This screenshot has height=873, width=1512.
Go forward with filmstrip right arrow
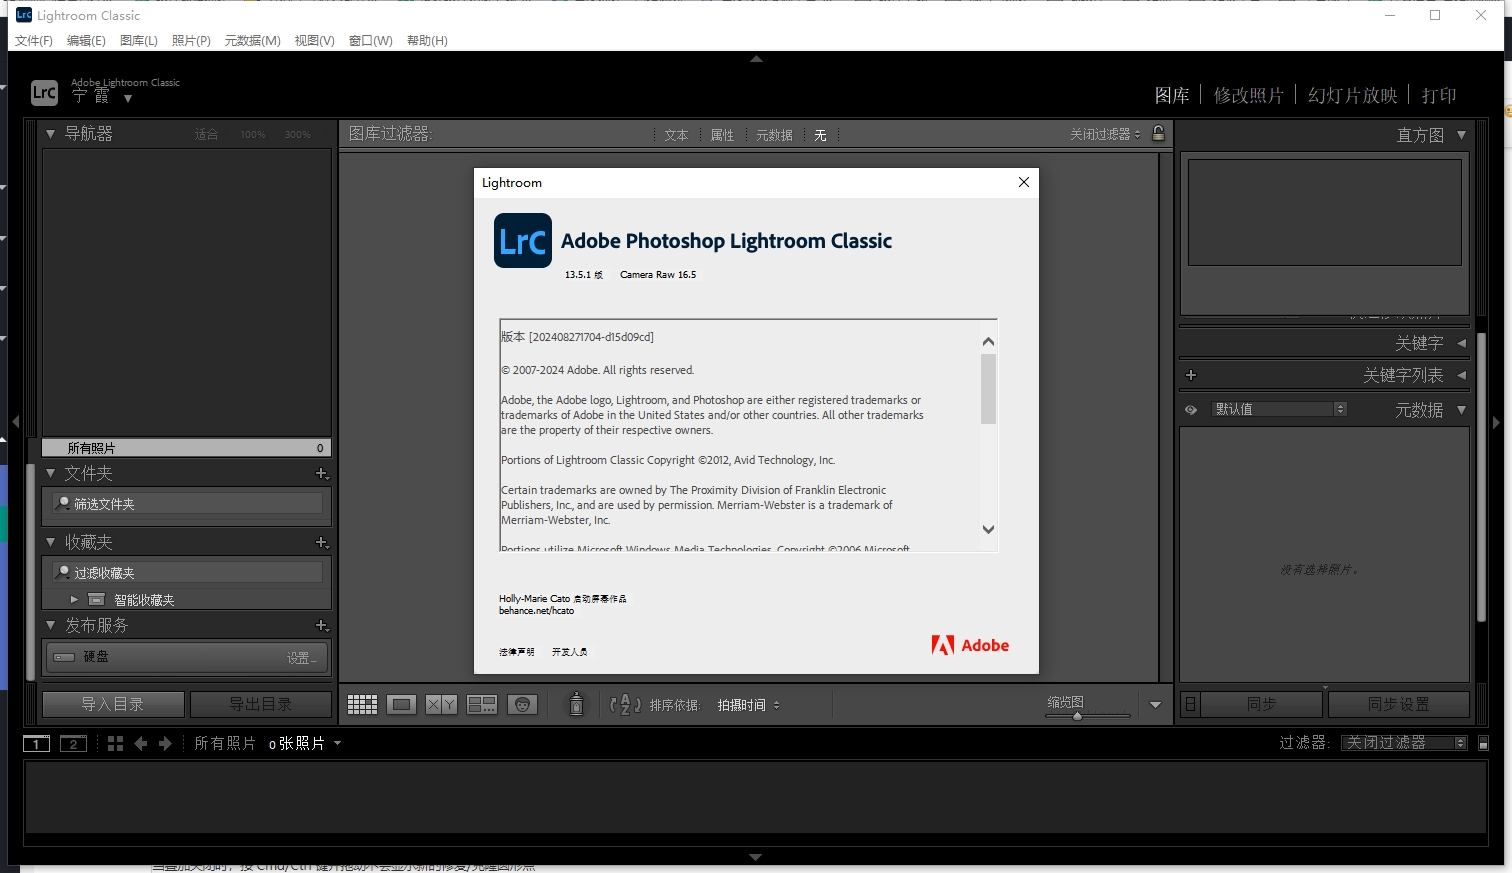coord(165,743)
